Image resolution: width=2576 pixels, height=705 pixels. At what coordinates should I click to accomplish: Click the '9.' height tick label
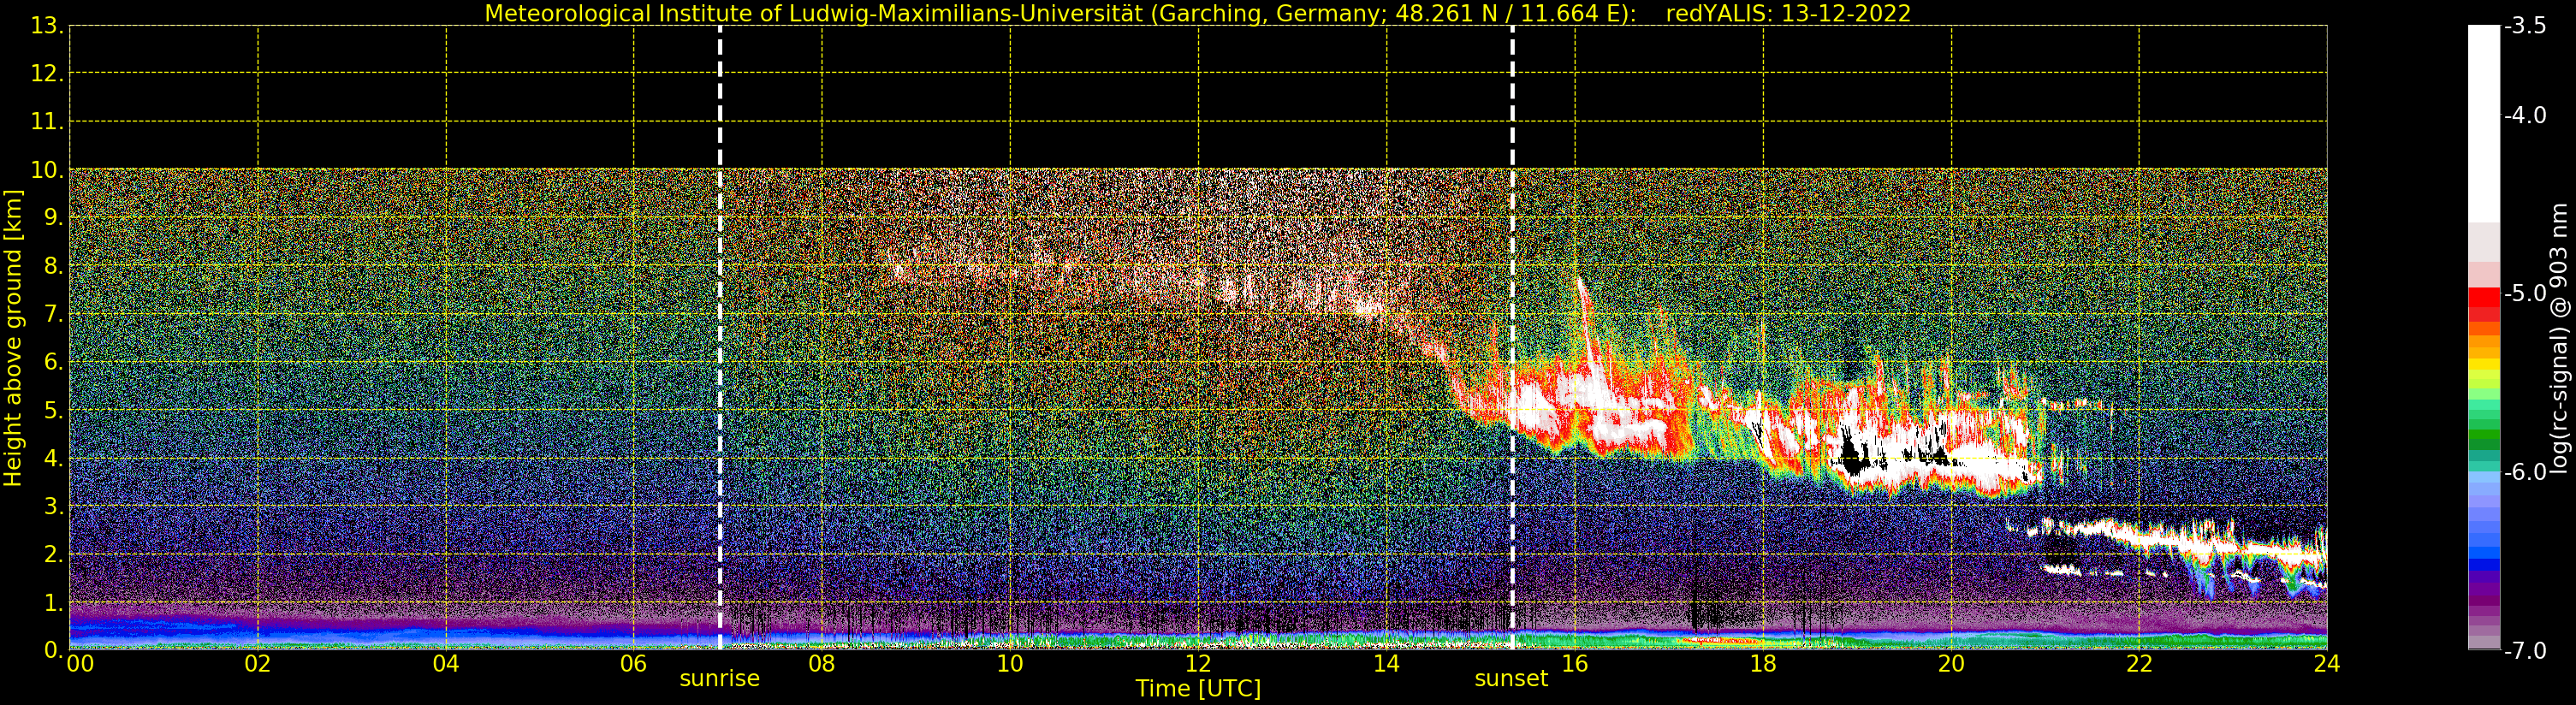53,218
